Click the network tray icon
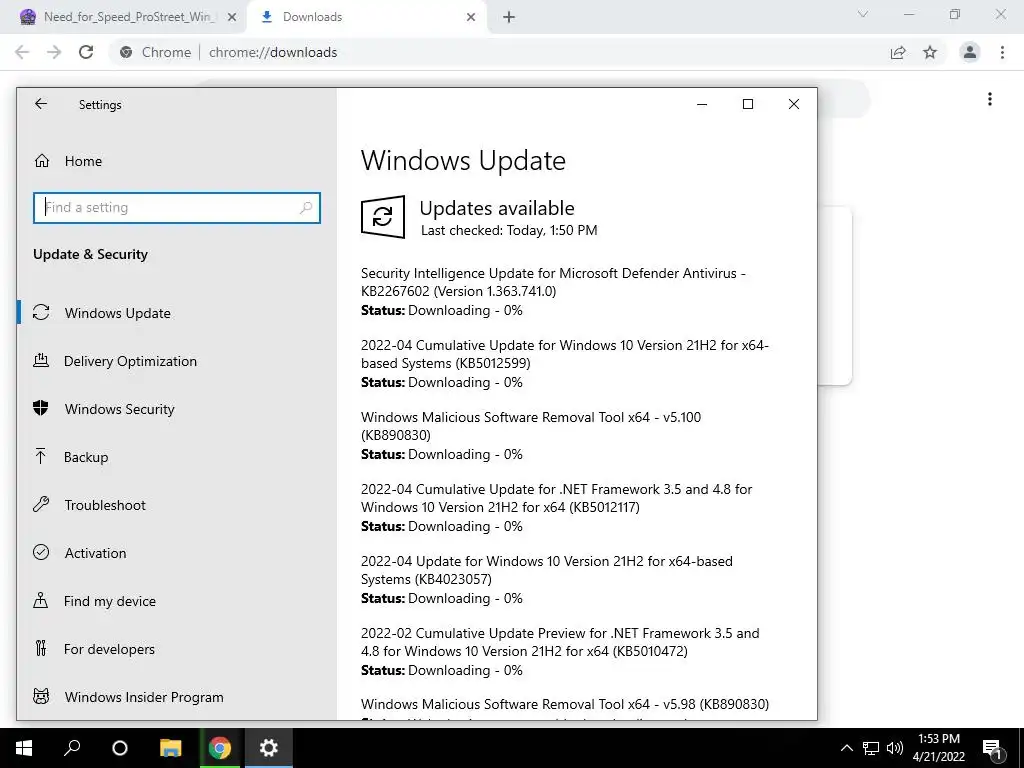The width and height of the screenshot is (1024, 768). [x=871, y=748]
